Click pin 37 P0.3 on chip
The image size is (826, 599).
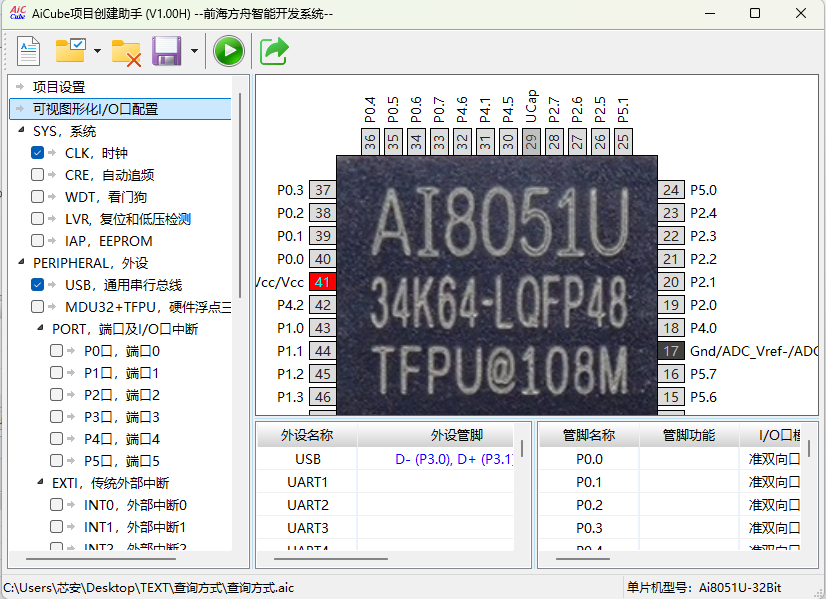(x=322, y=190)
